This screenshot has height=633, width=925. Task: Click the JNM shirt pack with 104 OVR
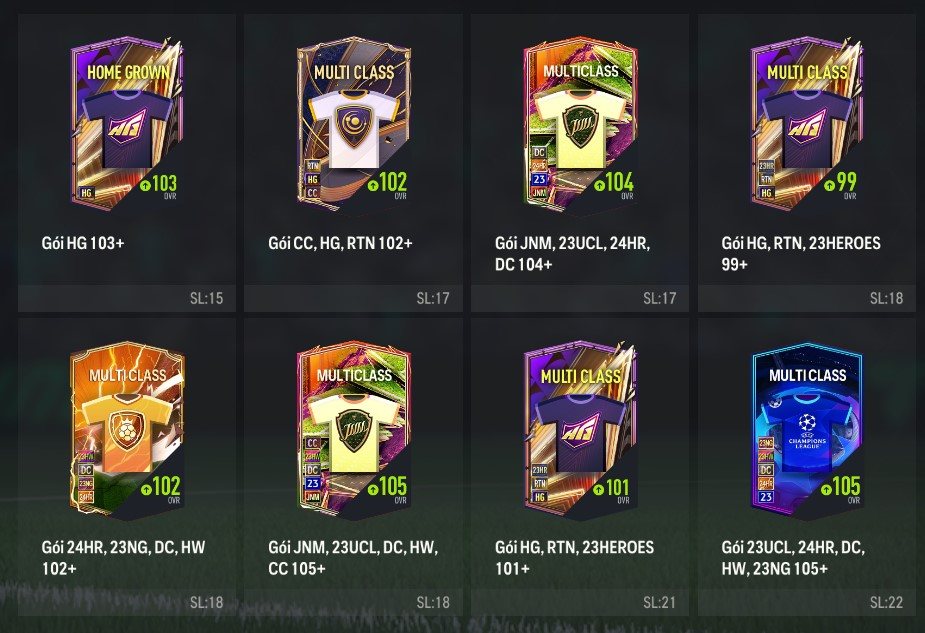pyautogui.click(x=580, y=123)
